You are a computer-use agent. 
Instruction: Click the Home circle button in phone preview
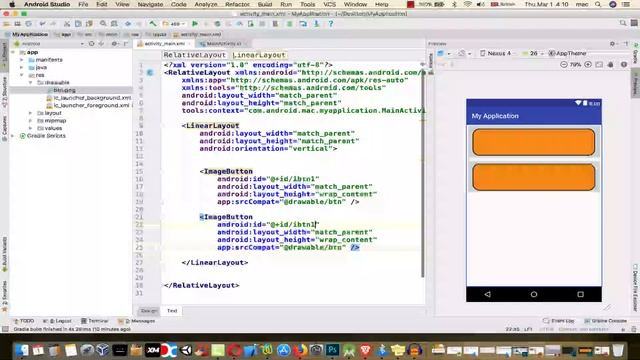click(534, 294)
